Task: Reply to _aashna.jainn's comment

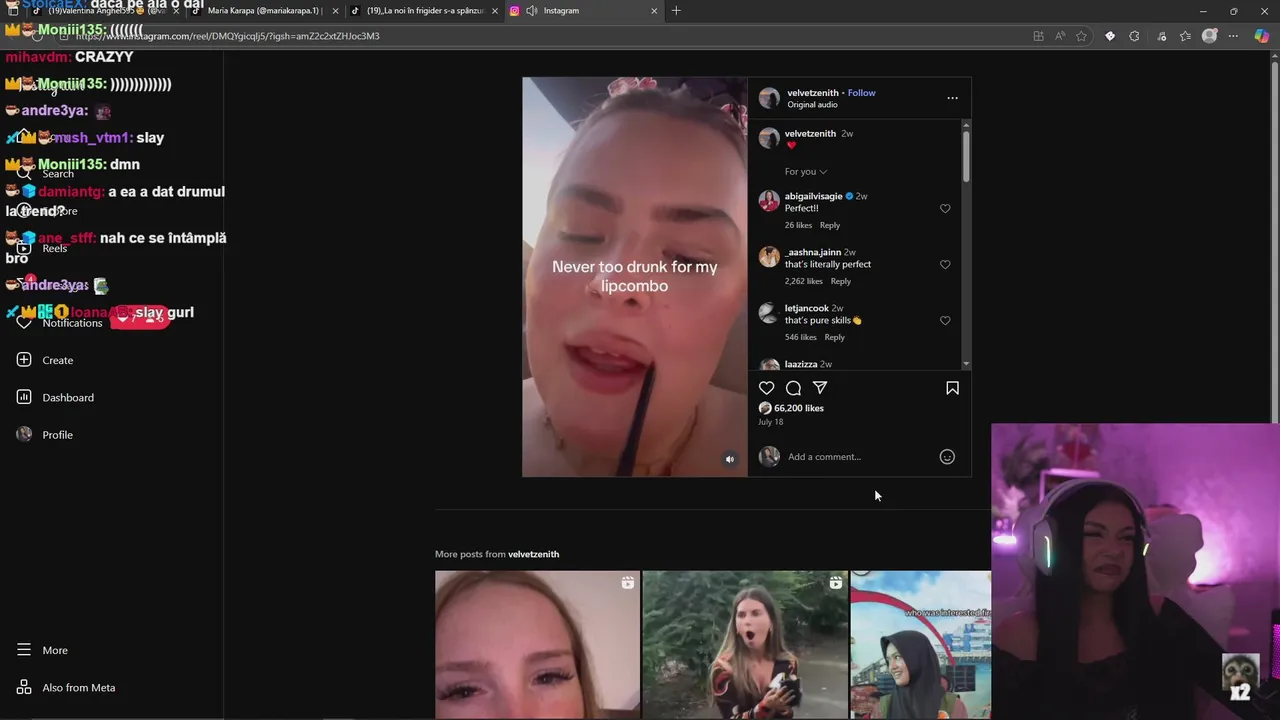Action: pyautogui.click(x=841, y=281)
